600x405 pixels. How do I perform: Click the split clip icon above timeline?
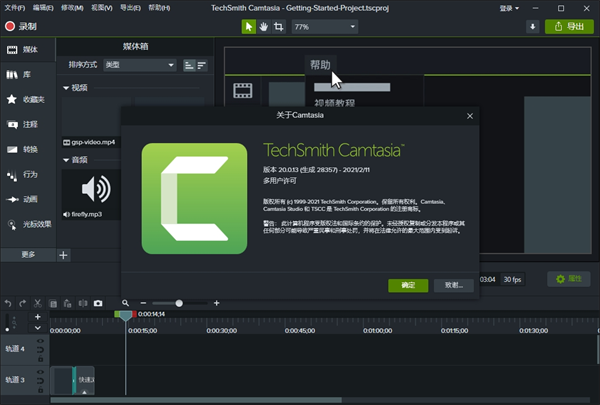click(x=83, y=303)
